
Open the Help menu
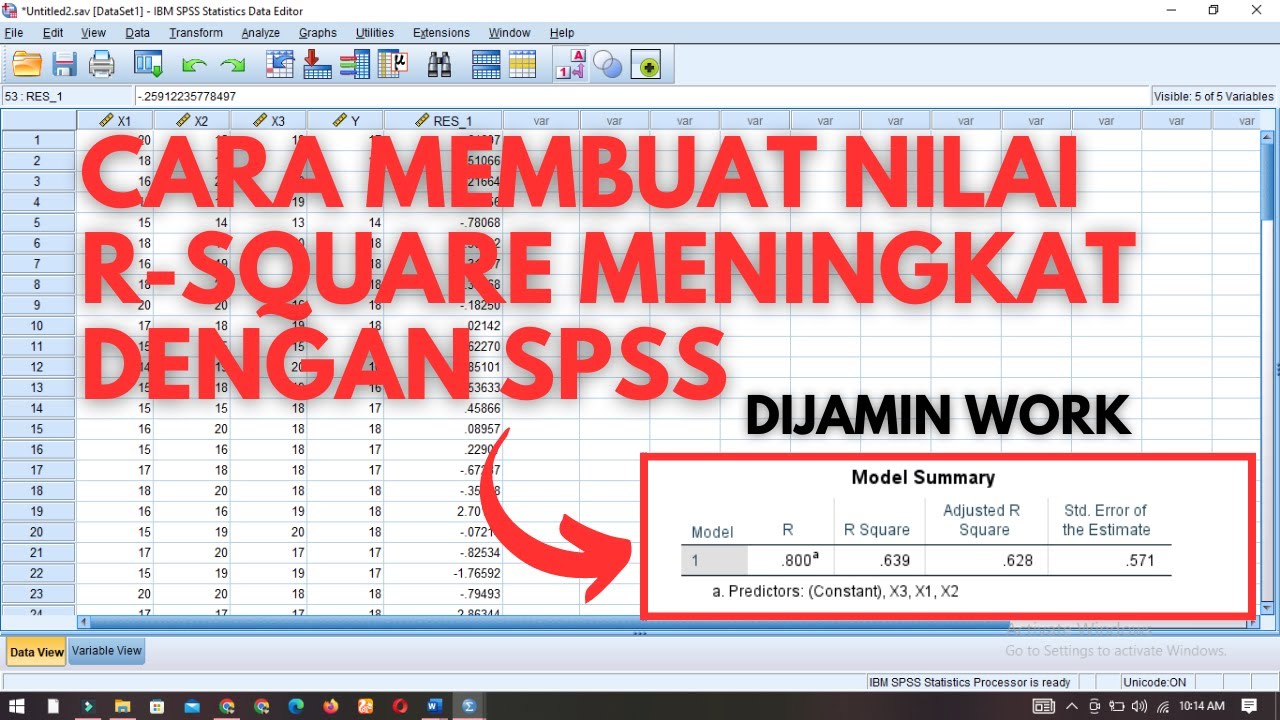click(562, 33)
